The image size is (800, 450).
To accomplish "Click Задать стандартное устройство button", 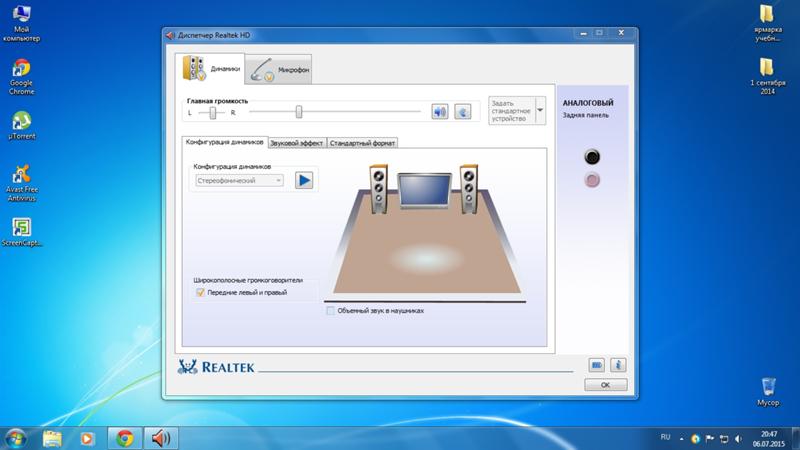I will pyautogui.click(x=511, y=110).
